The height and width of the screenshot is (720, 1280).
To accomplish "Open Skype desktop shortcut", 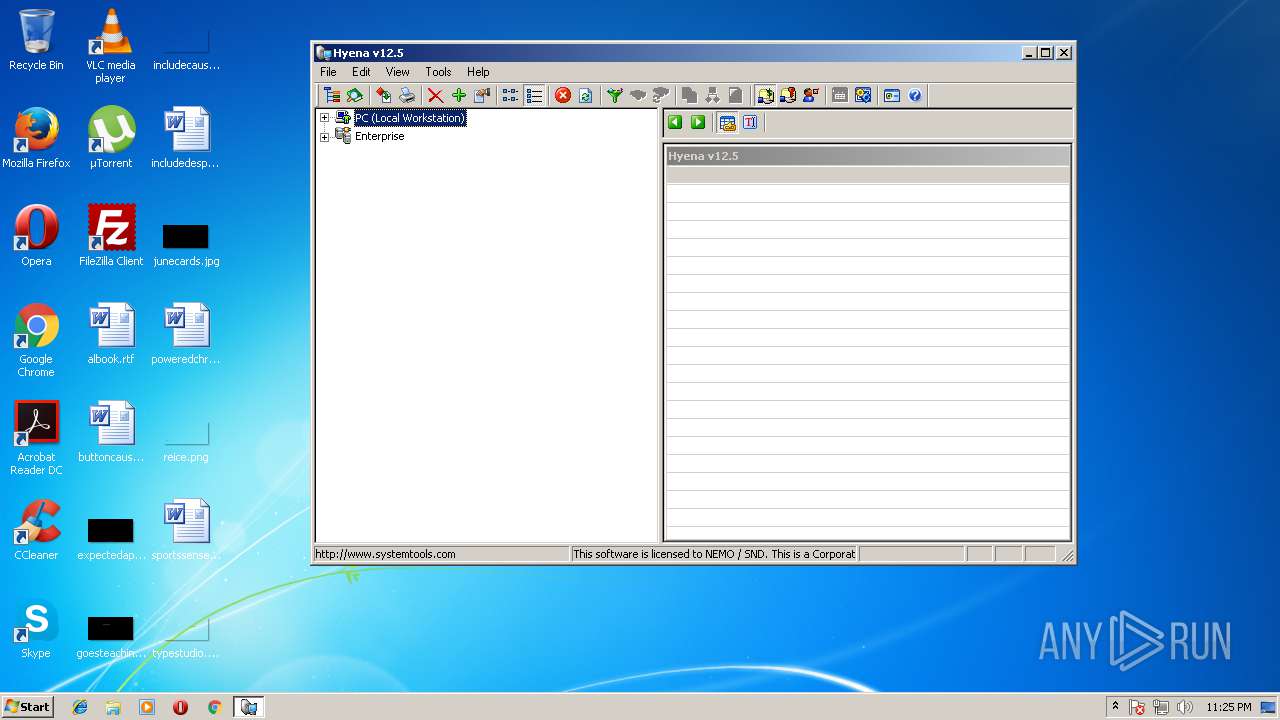I will click(x=36, y=628).
